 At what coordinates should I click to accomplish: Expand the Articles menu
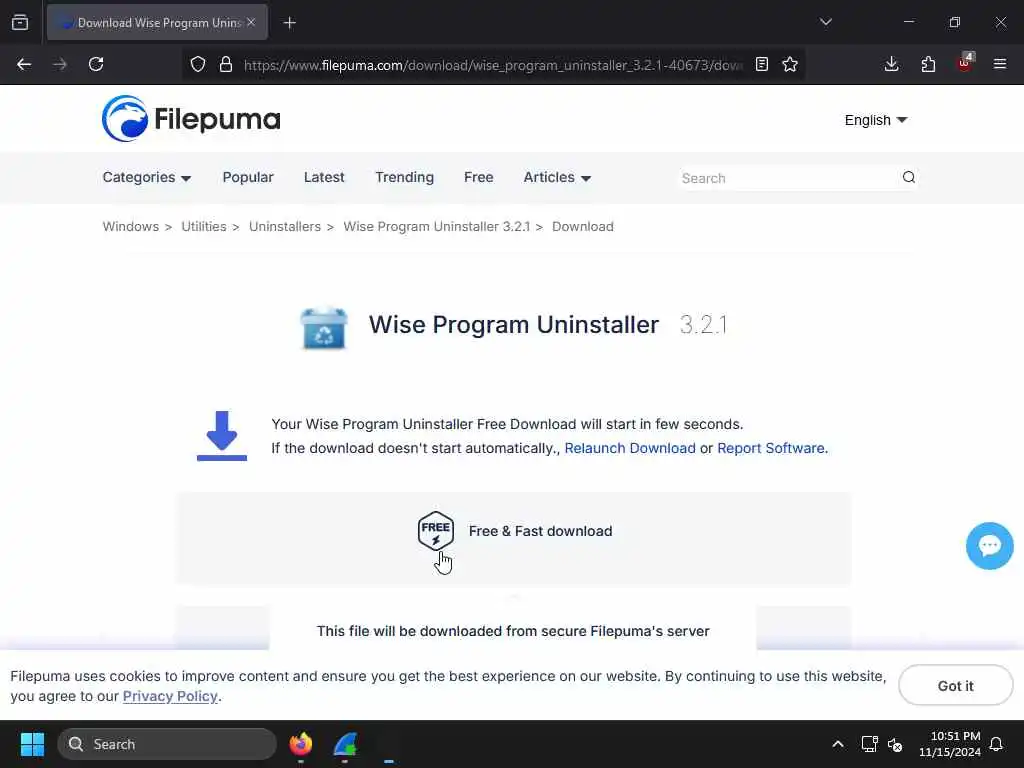(x=557, y=178)
